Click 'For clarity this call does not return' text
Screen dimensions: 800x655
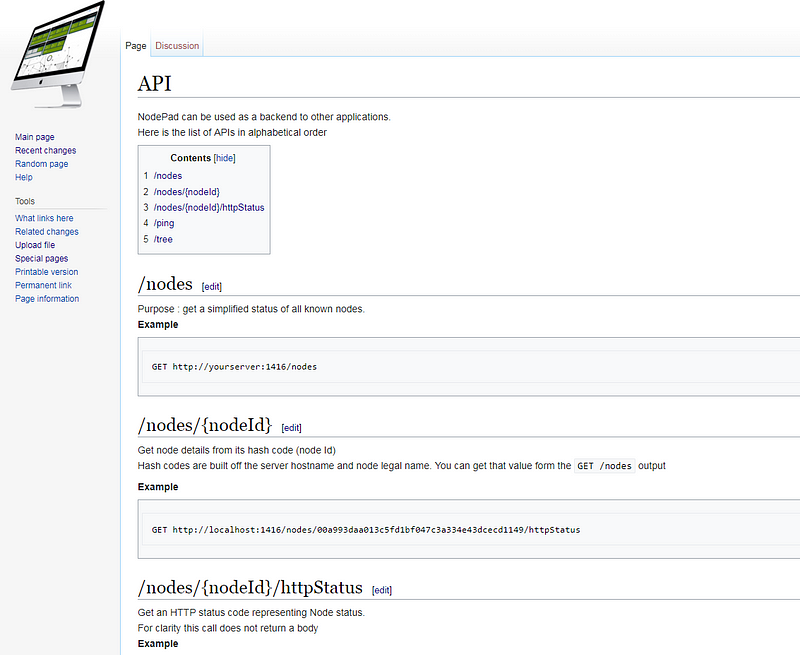click(x=228, y=628)
